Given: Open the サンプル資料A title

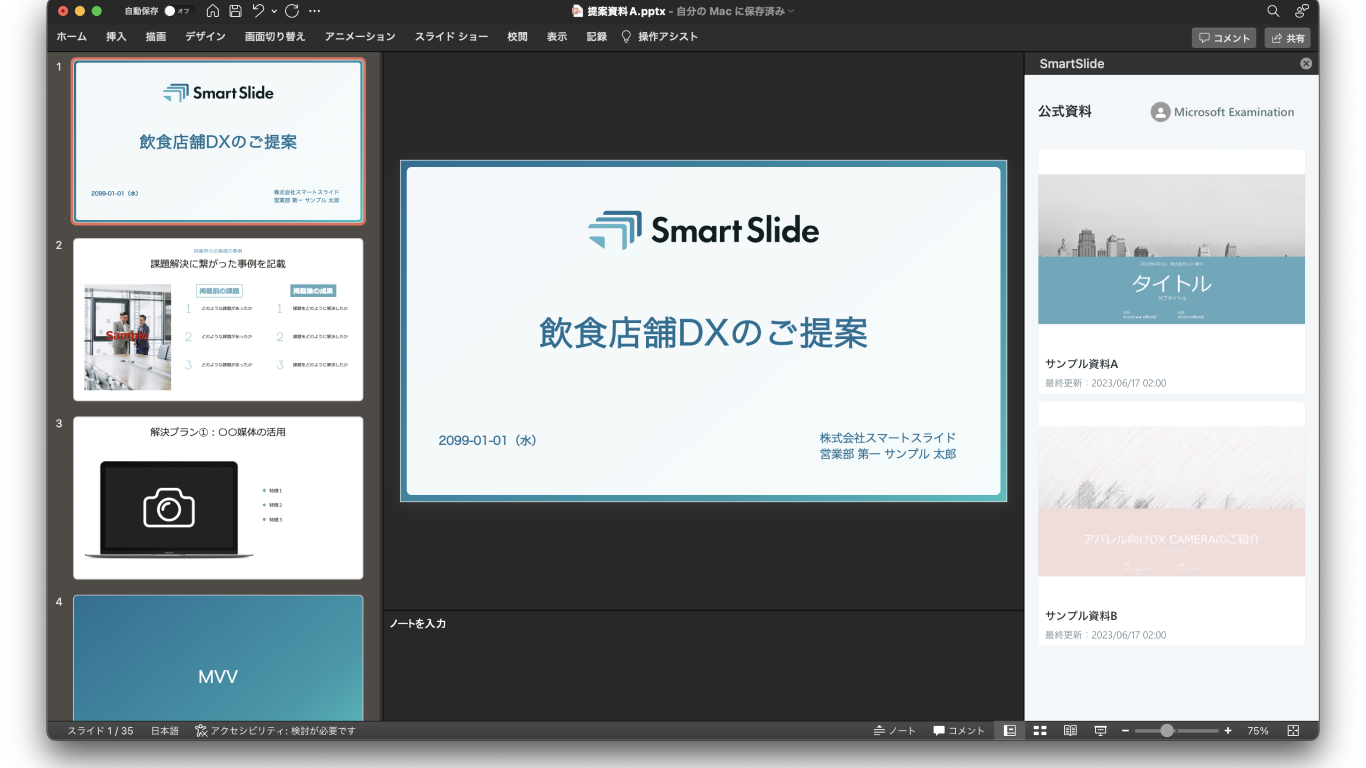Looking at the screenshot, I should click(1081, 364).
